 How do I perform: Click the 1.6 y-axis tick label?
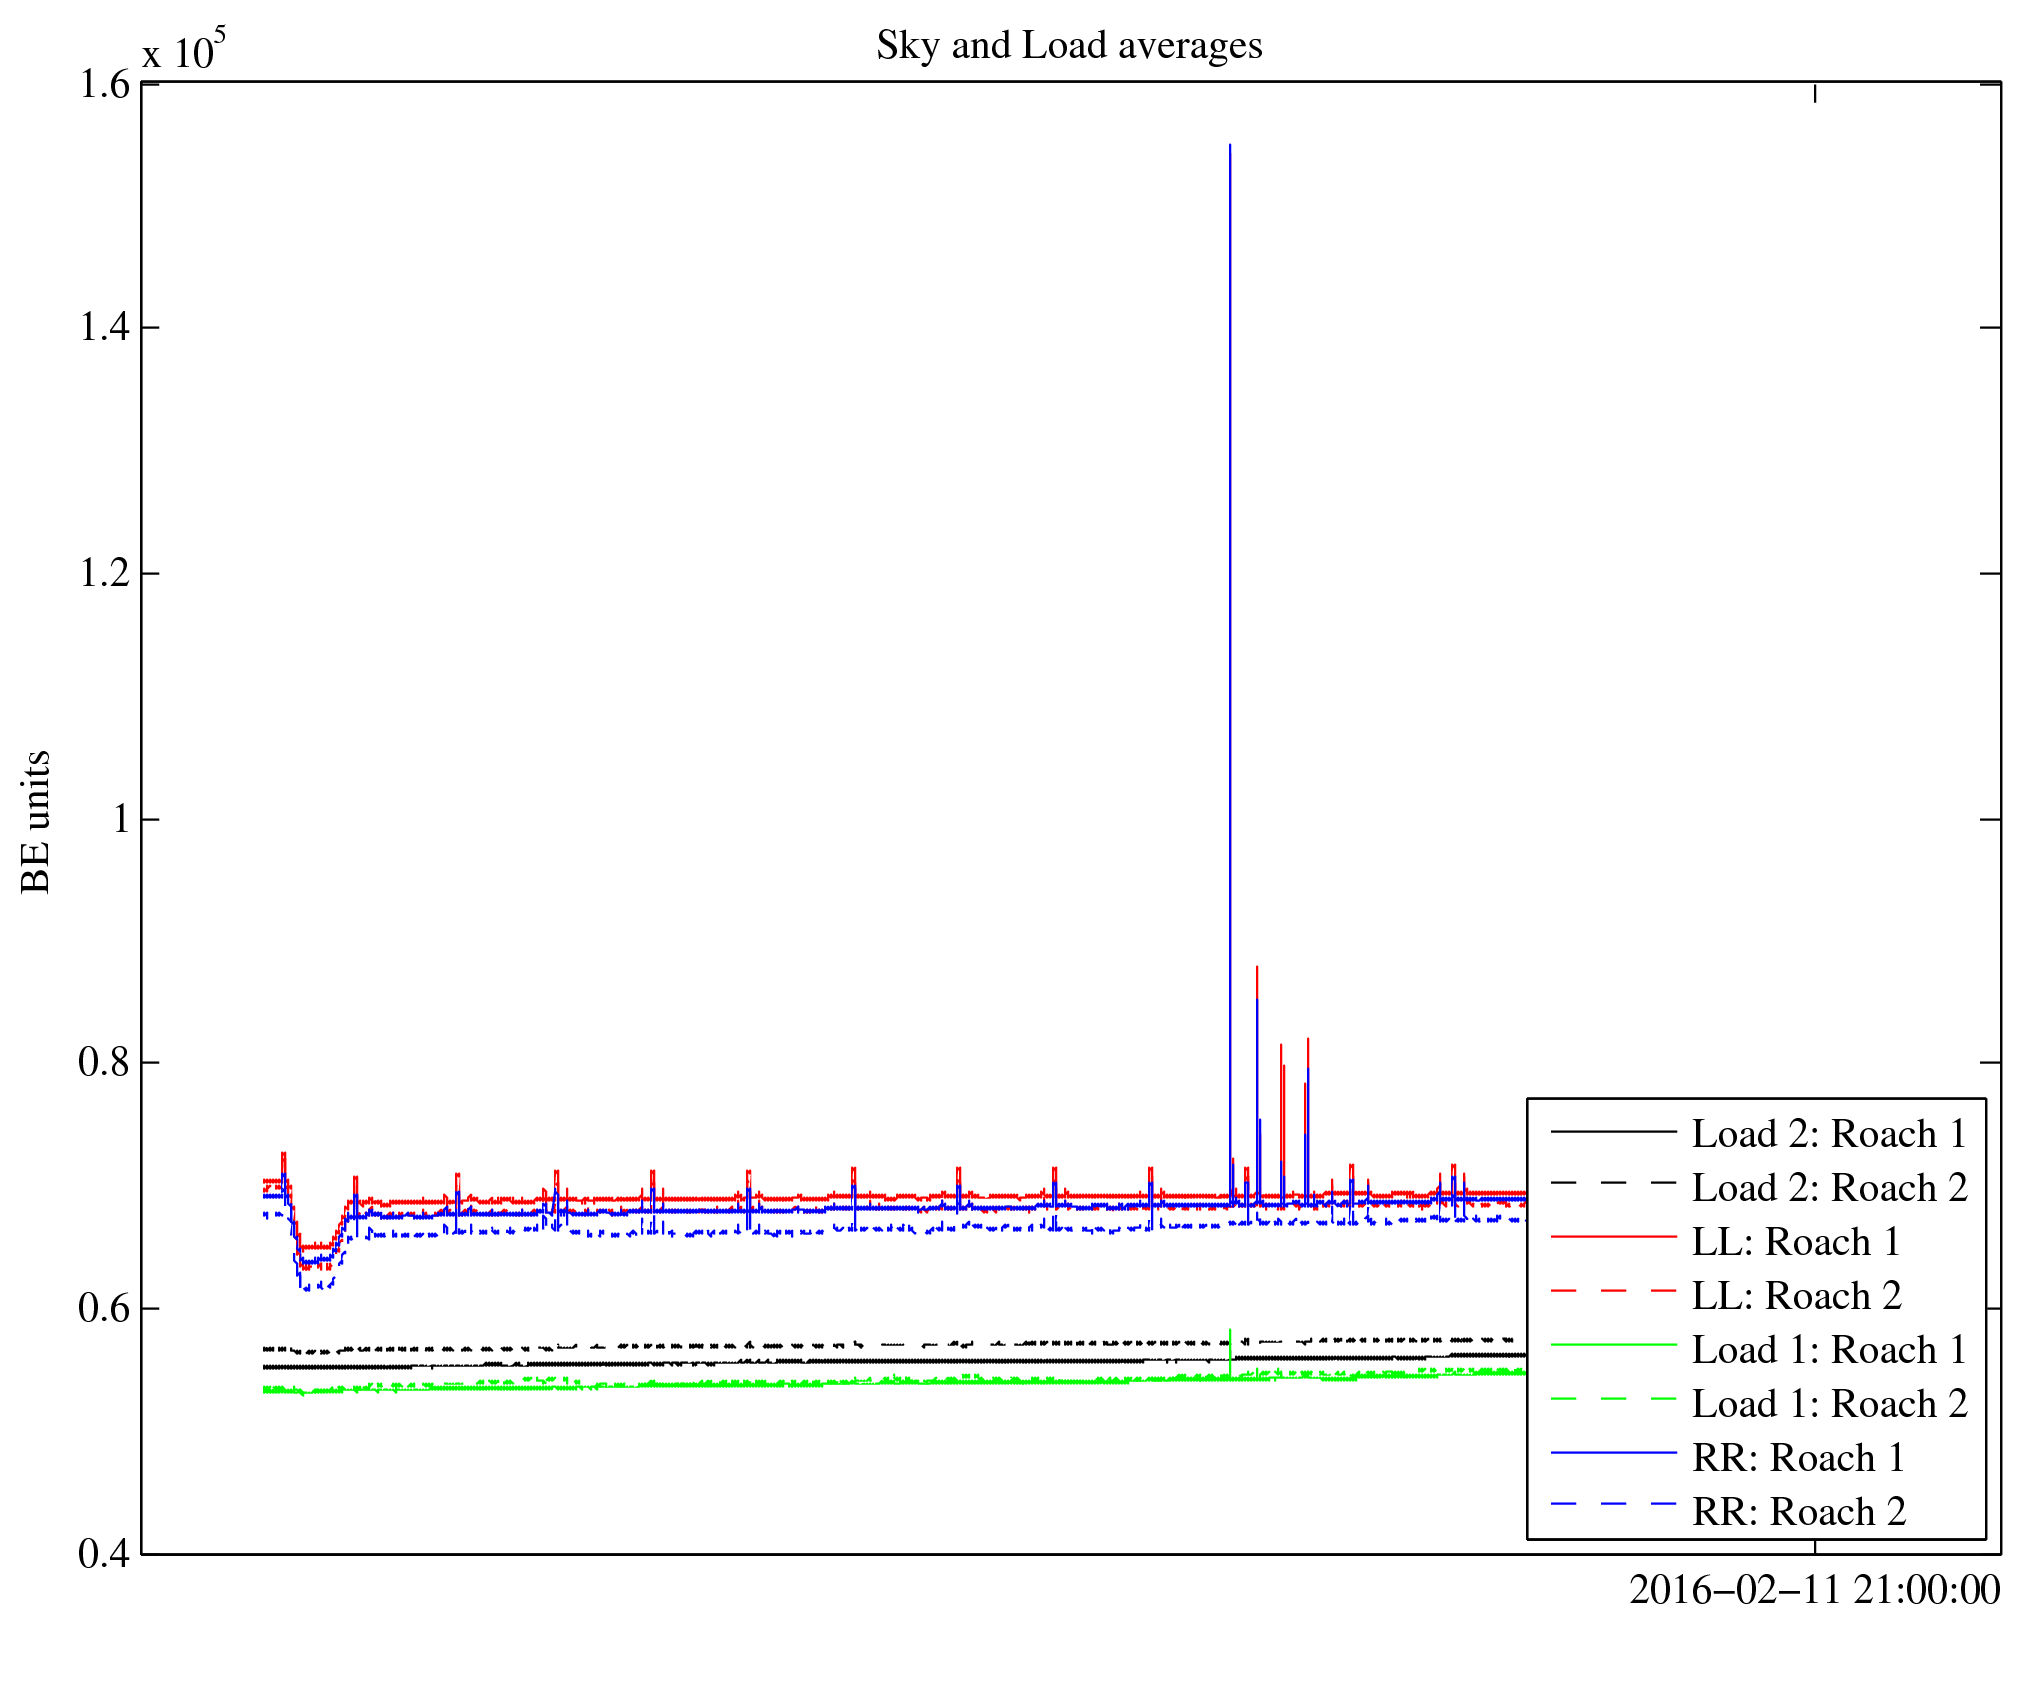104,85
